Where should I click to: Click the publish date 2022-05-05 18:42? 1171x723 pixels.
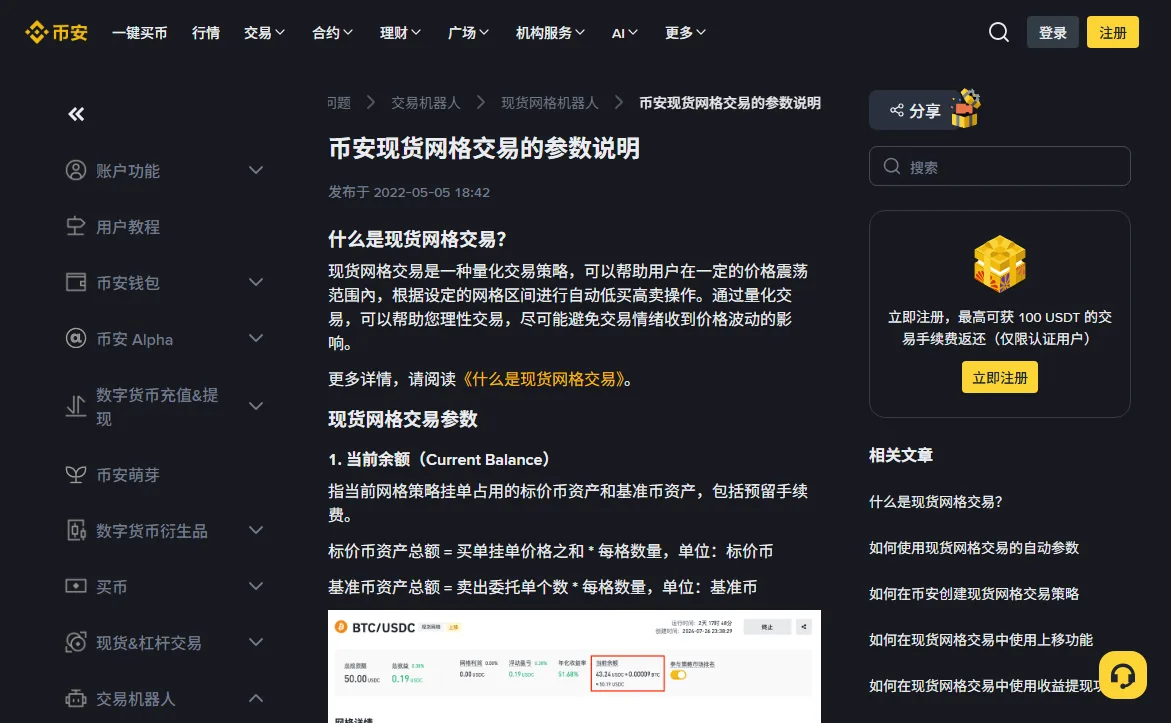coord(432,192)
